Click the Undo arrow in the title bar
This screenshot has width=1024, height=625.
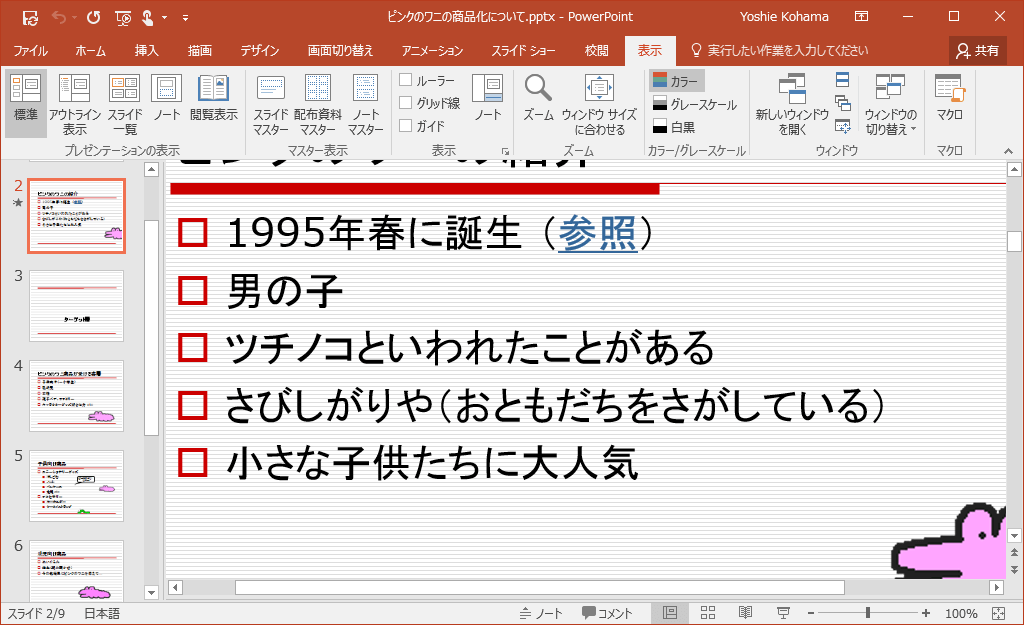[x=59, y=18]
